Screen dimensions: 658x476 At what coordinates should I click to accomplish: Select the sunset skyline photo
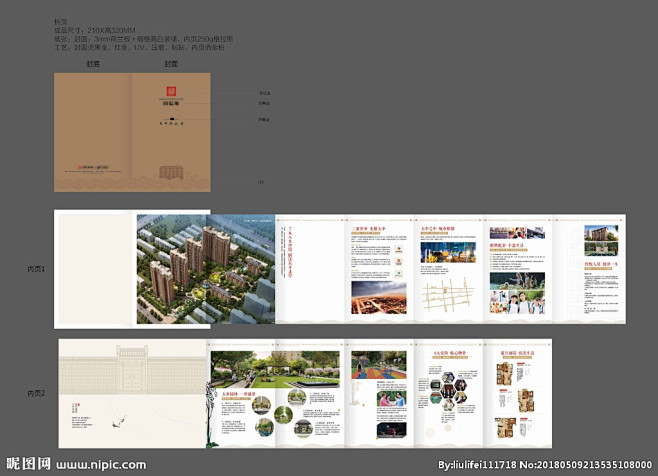tap(379, 299)
